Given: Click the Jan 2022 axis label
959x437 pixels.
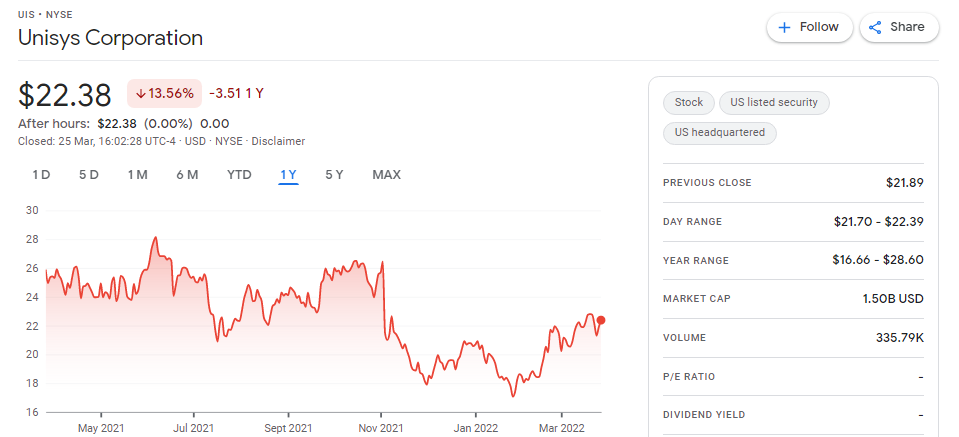Looking at the screenshot, I should (x=475, y=428).
